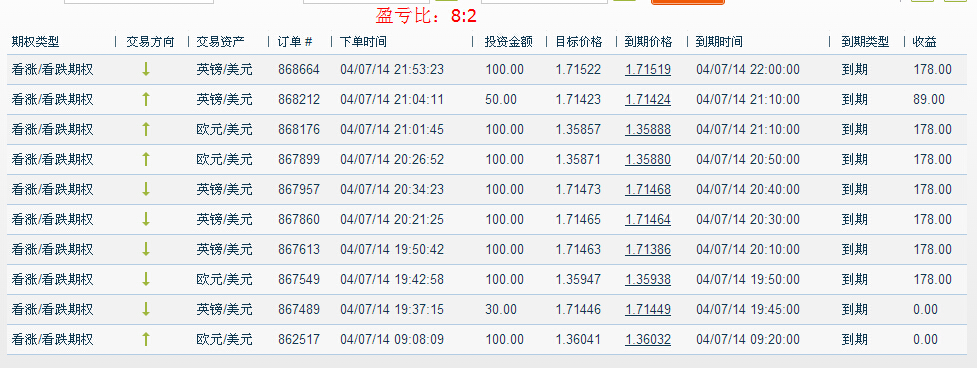Click expiry time 04/07/14 19:45:00
Viewport: 977px width, 368px height.
pyautogui.click(x=748, y=309)
